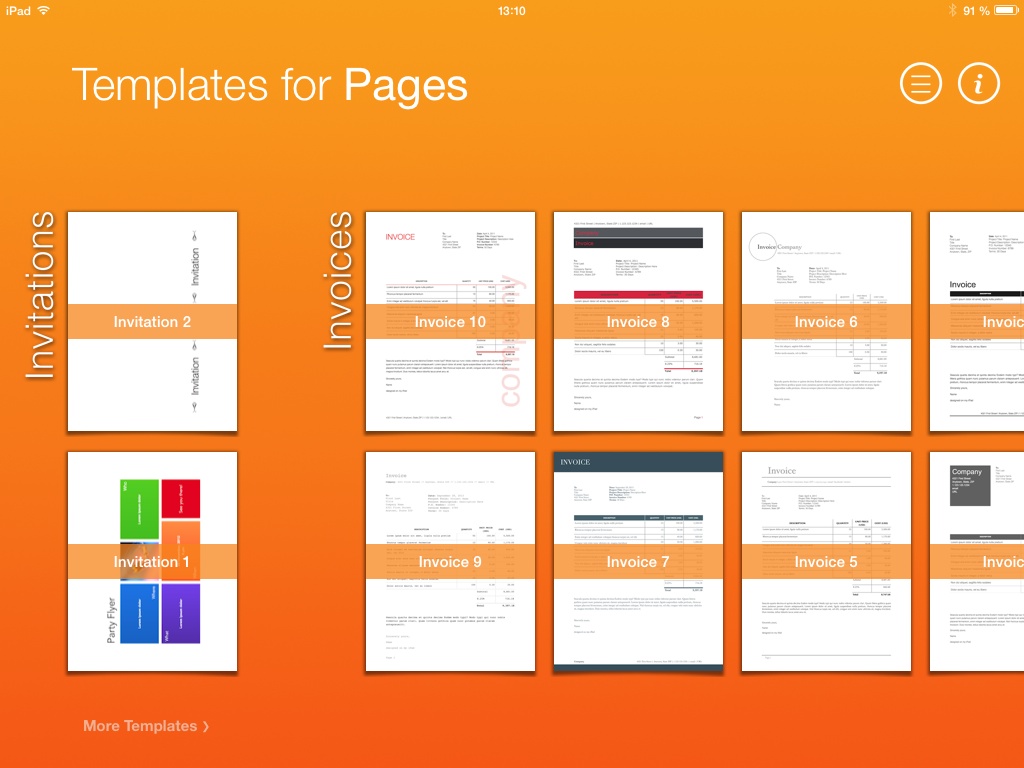Tap the battery indicator icon
The height and width of the screenshot is (768, 1024).
(1007, 10)
